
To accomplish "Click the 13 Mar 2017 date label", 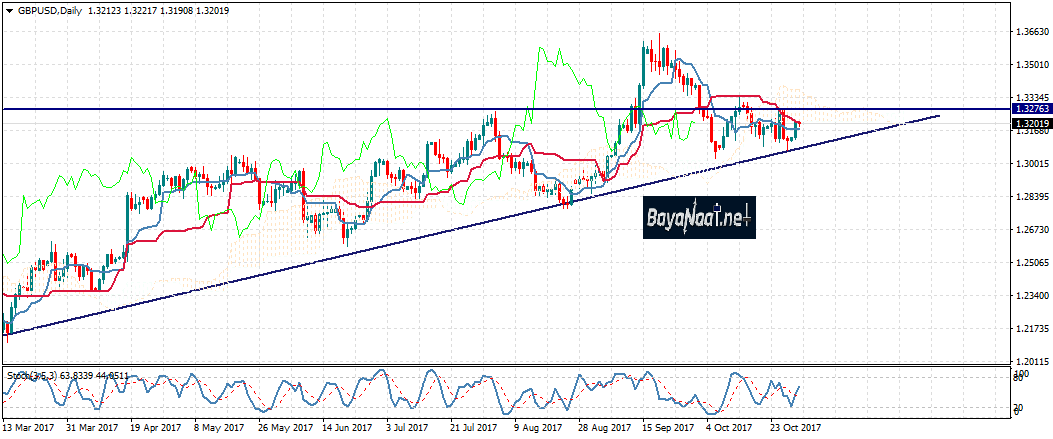I will [30, 427].
